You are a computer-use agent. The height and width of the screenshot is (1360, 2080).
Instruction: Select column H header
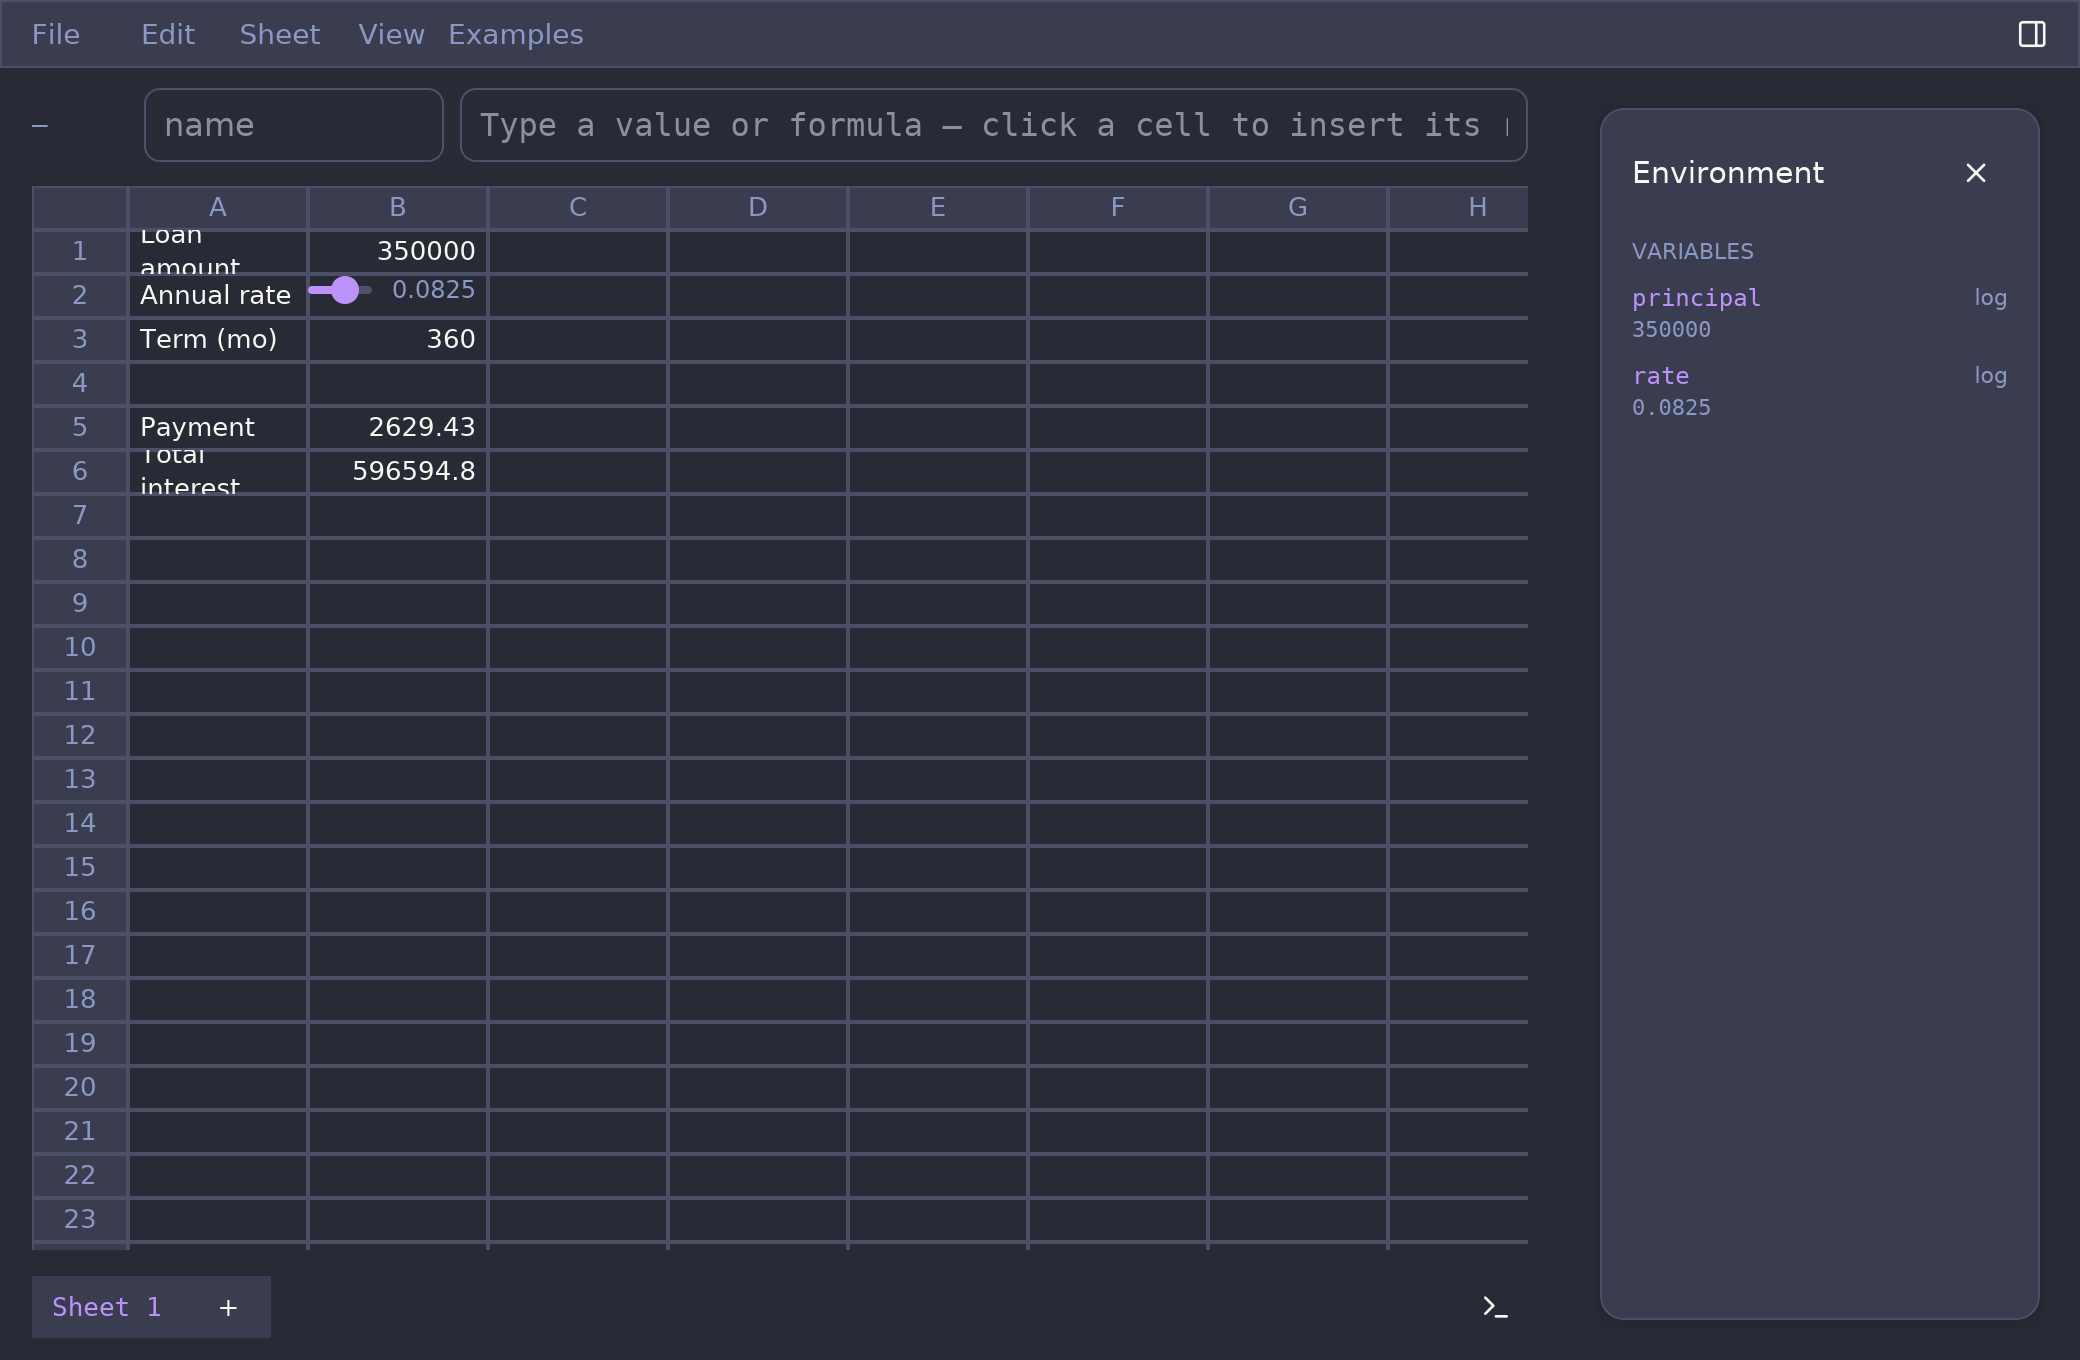click(x=1459, y=208)
